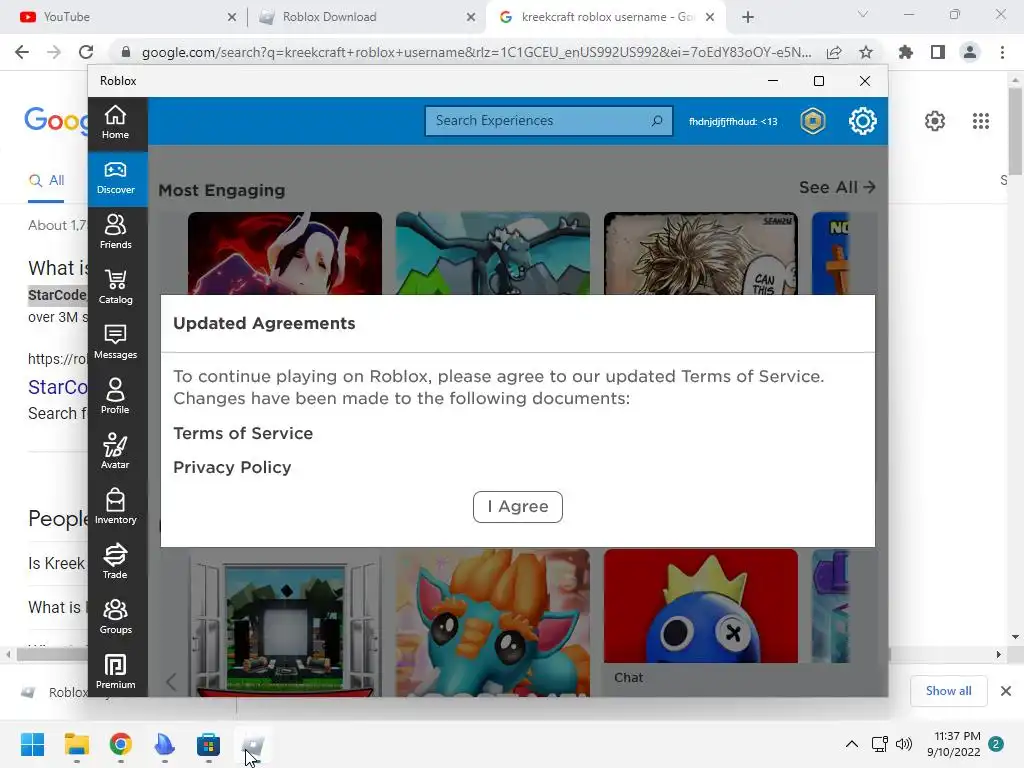Viewport: 1024px width, 768px height.
Task: Open a new Chrome tab
Action: (748, 17)
